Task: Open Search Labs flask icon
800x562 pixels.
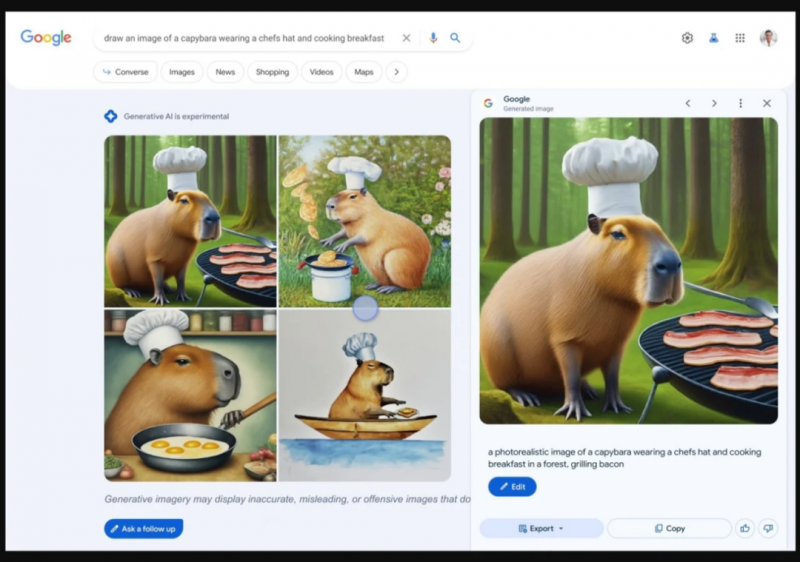Action: click(714, 38)
